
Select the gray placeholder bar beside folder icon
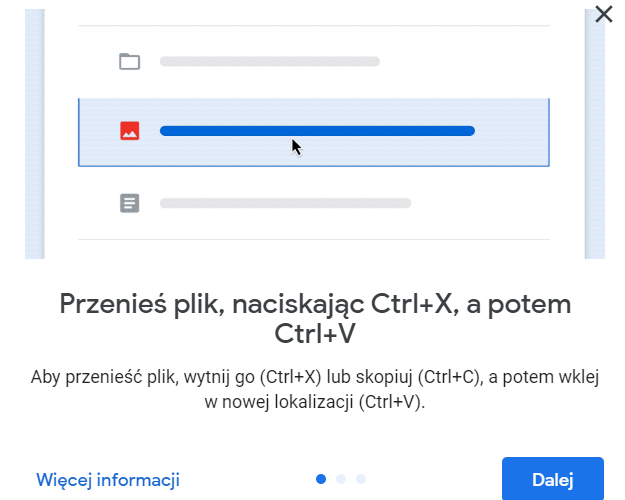coord(270,61)
